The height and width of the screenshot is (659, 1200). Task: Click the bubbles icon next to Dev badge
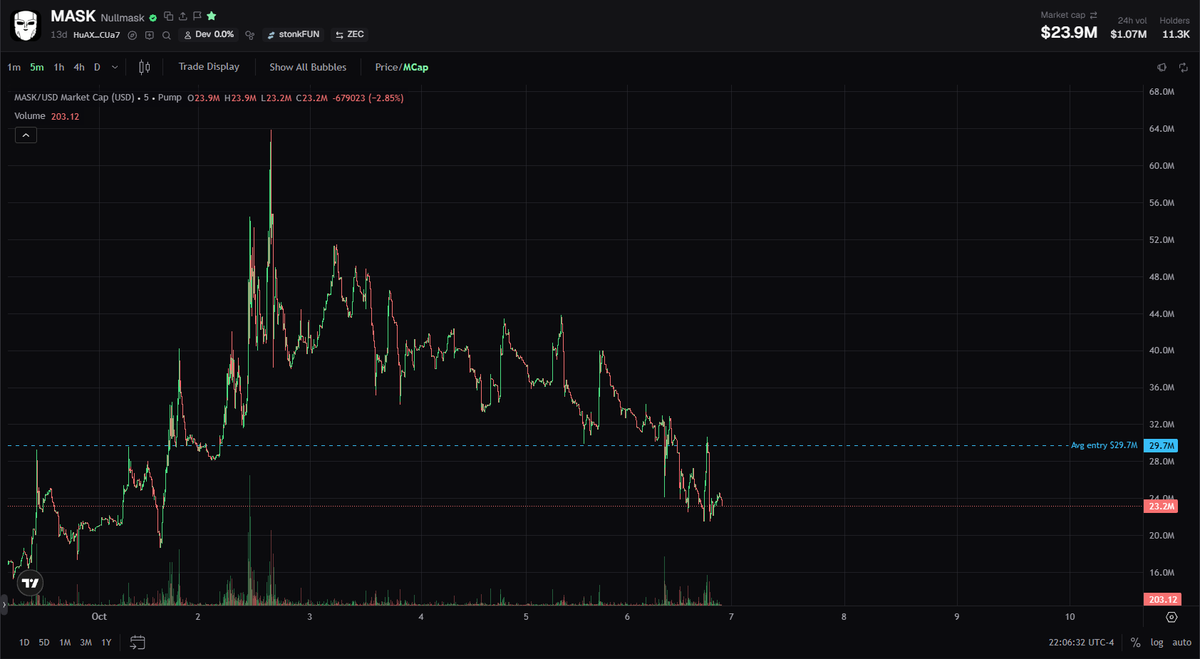[250, 35]
